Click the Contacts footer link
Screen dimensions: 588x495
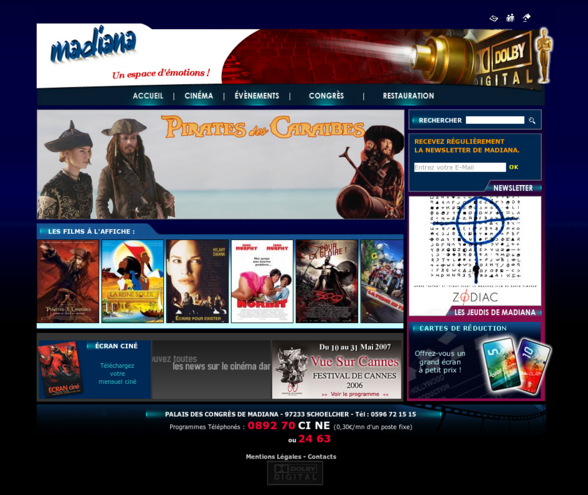322,456
